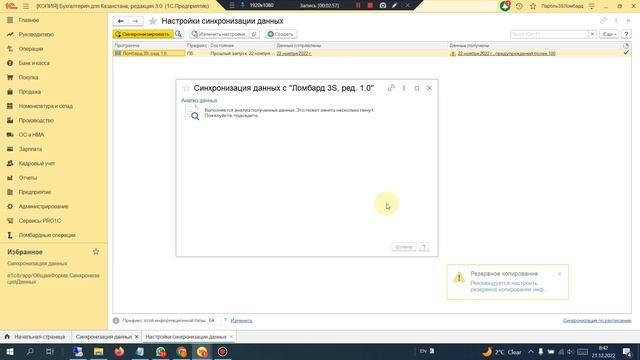Switch to Синхронизация данных tab

tap(103, 337)
